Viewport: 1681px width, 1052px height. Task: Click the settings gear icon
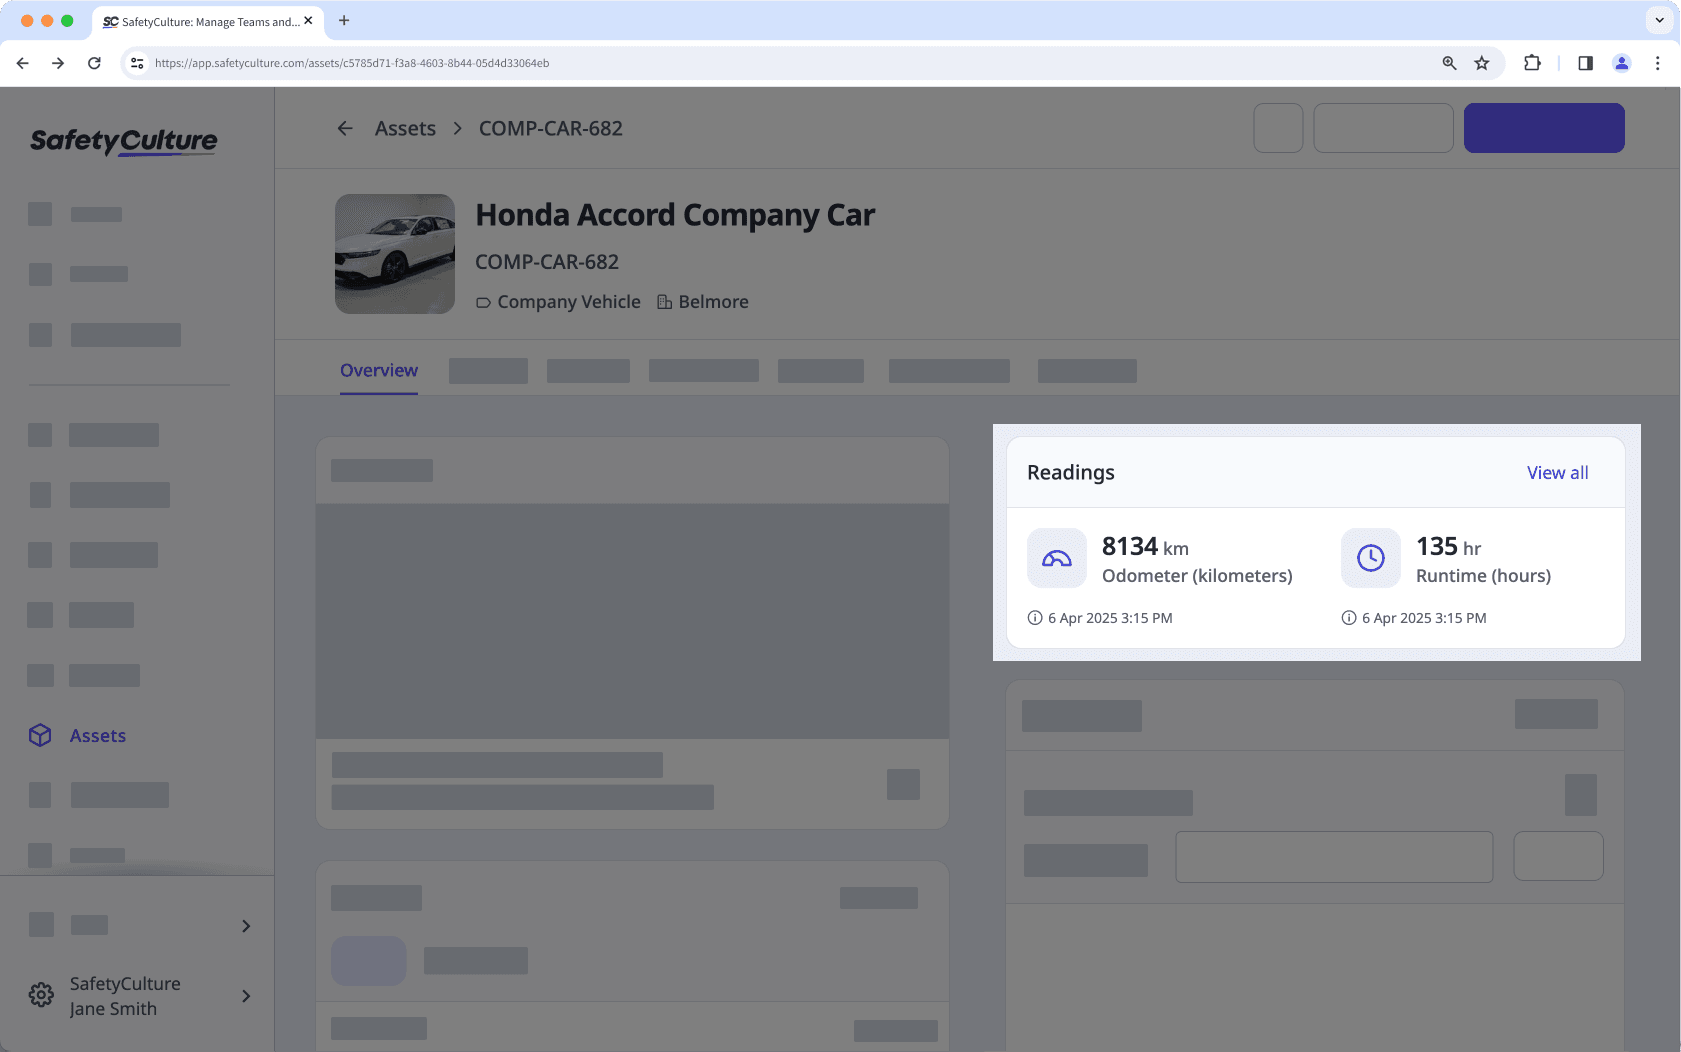pos(41,995)
